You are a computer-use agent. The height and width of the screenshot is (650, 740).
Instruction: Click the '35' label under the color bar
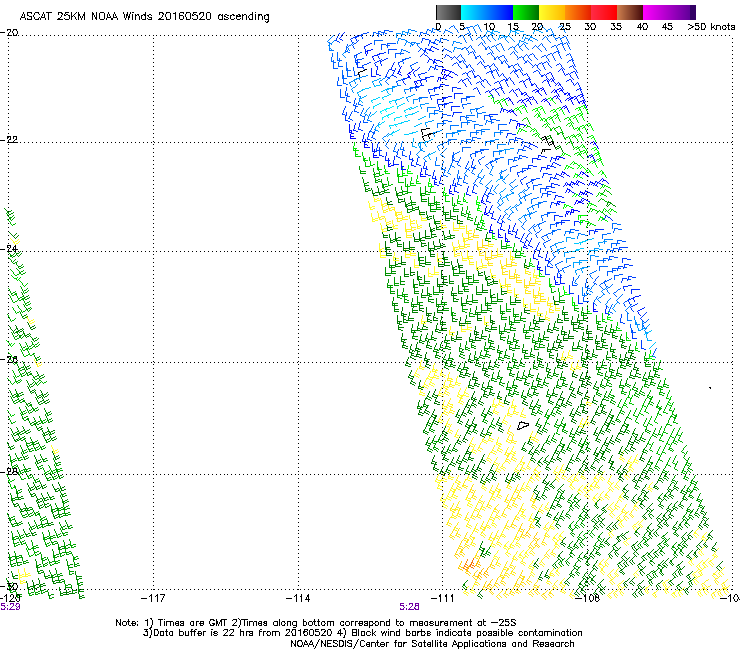(x=616, y=27)
